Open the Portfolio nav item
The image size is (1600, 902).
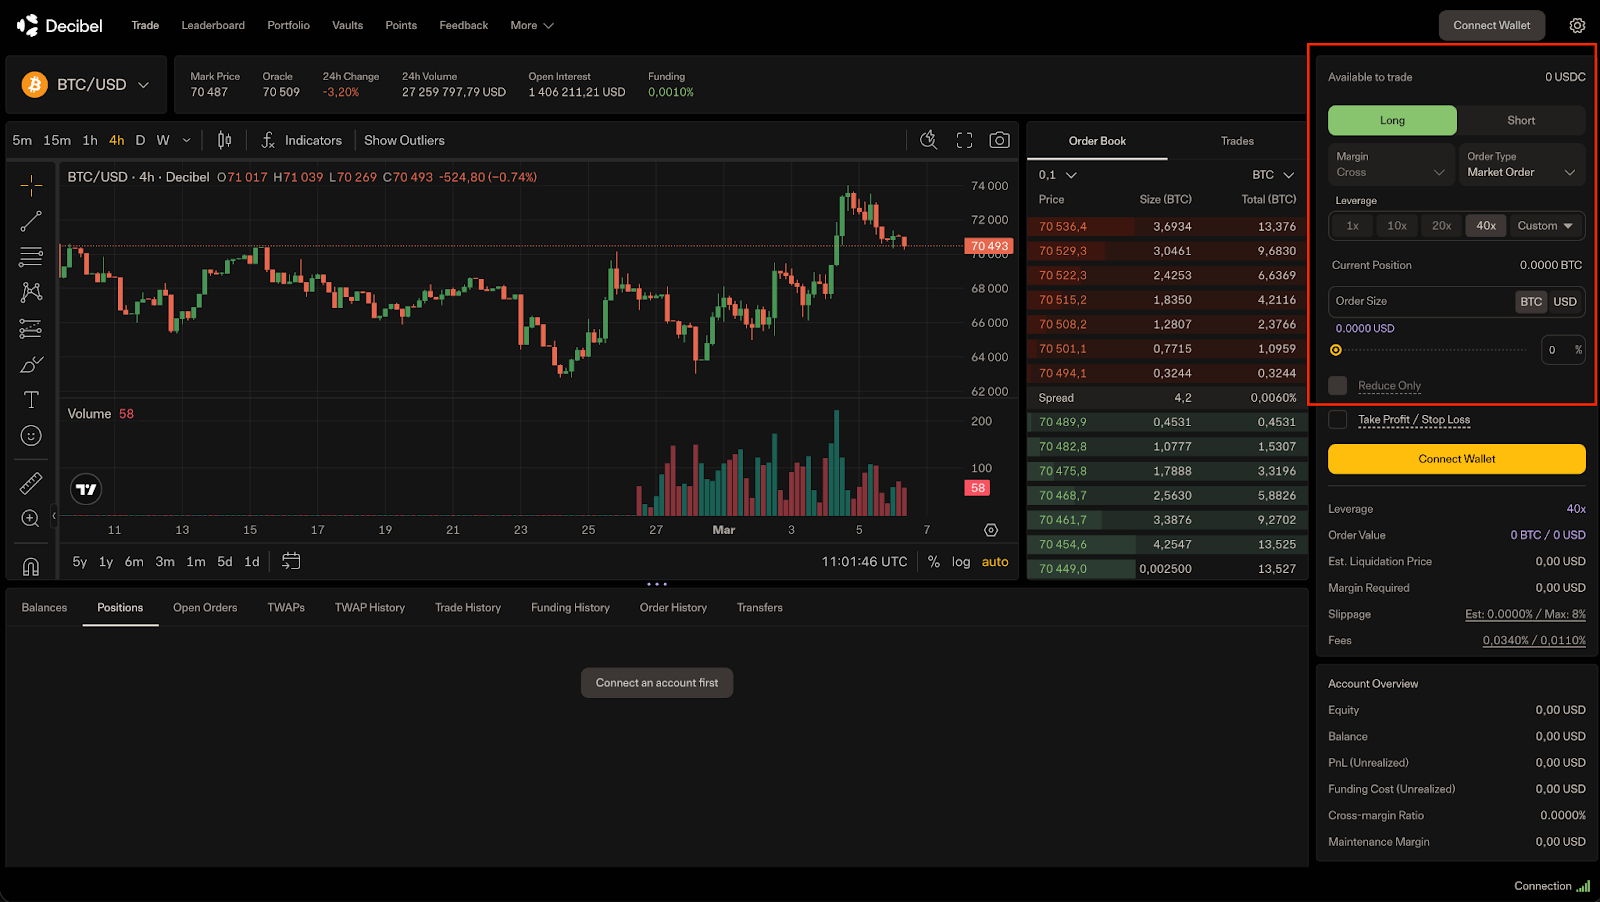coord(288,25)
